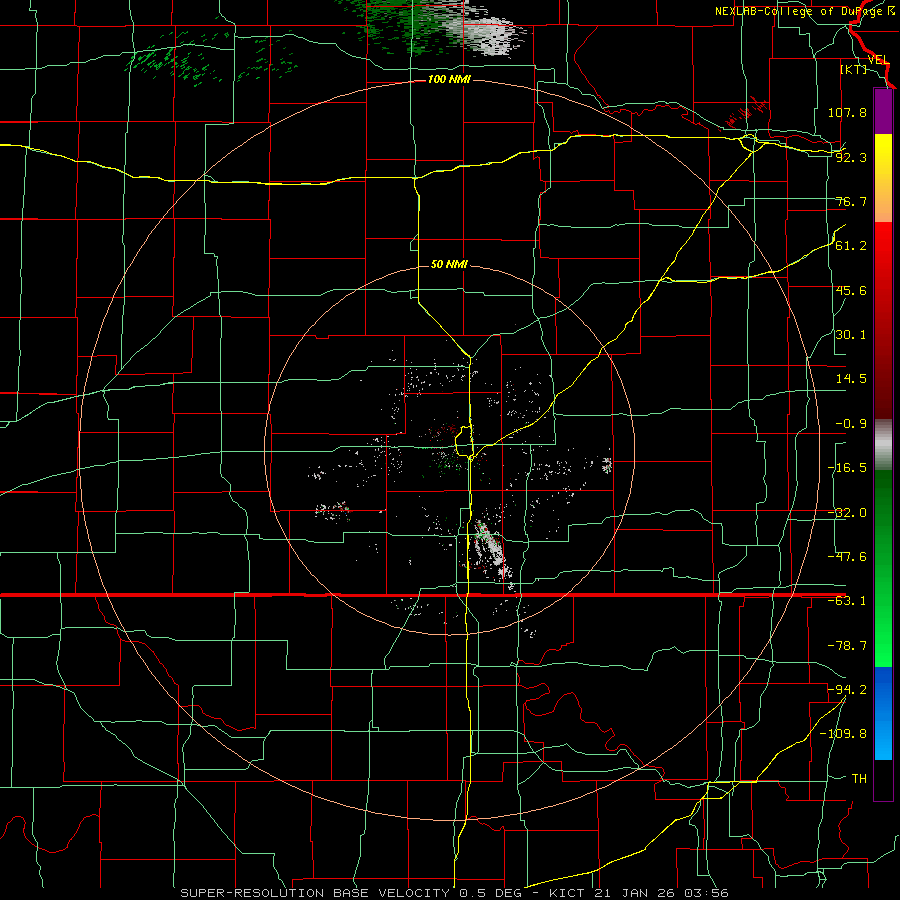This screenshot has height=900, width=900.
Task: Select the 45.6 velocity scale value
Action: [851, 290]
